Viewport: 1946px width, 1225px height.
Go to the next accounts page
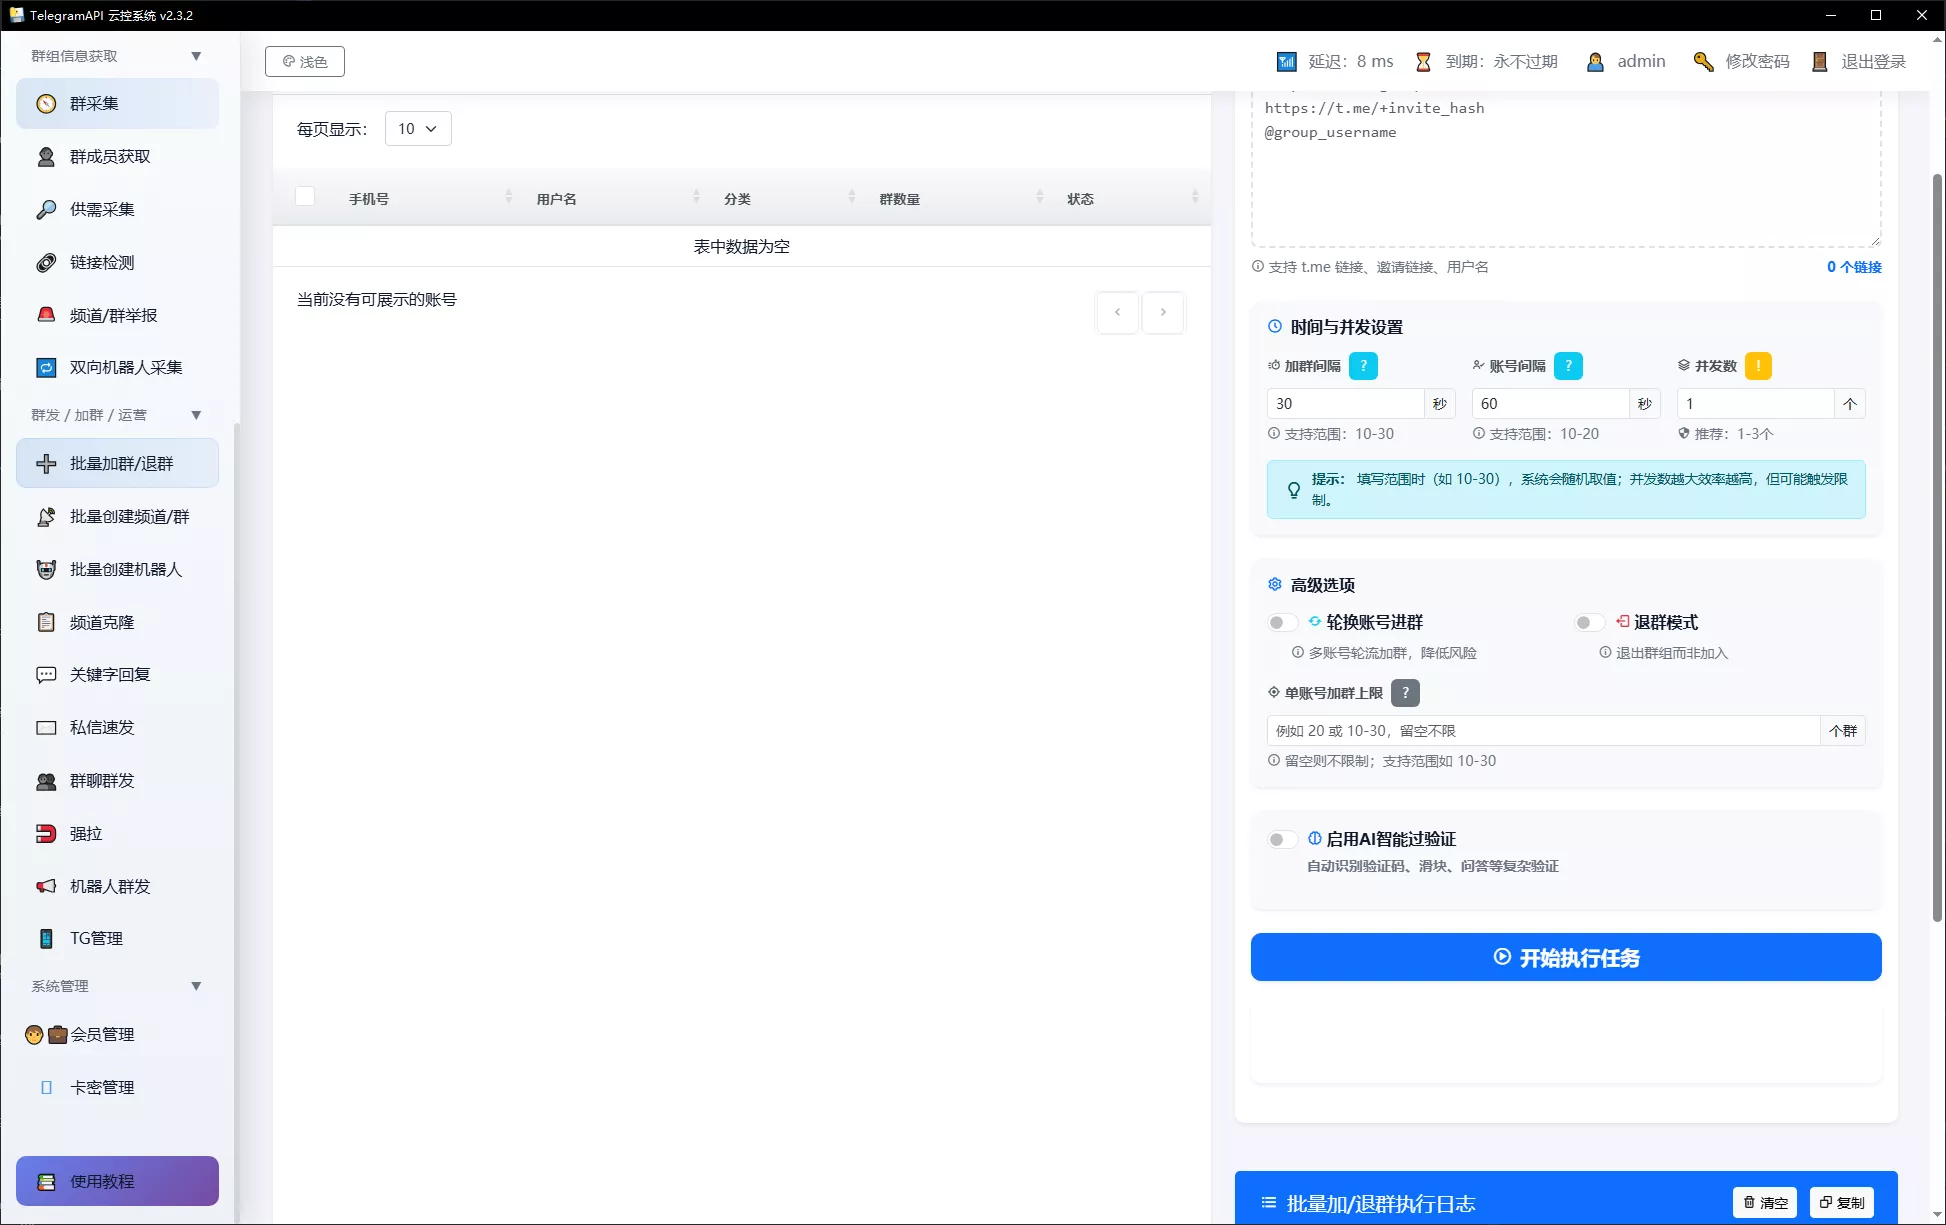click(x=1163, y=312)
